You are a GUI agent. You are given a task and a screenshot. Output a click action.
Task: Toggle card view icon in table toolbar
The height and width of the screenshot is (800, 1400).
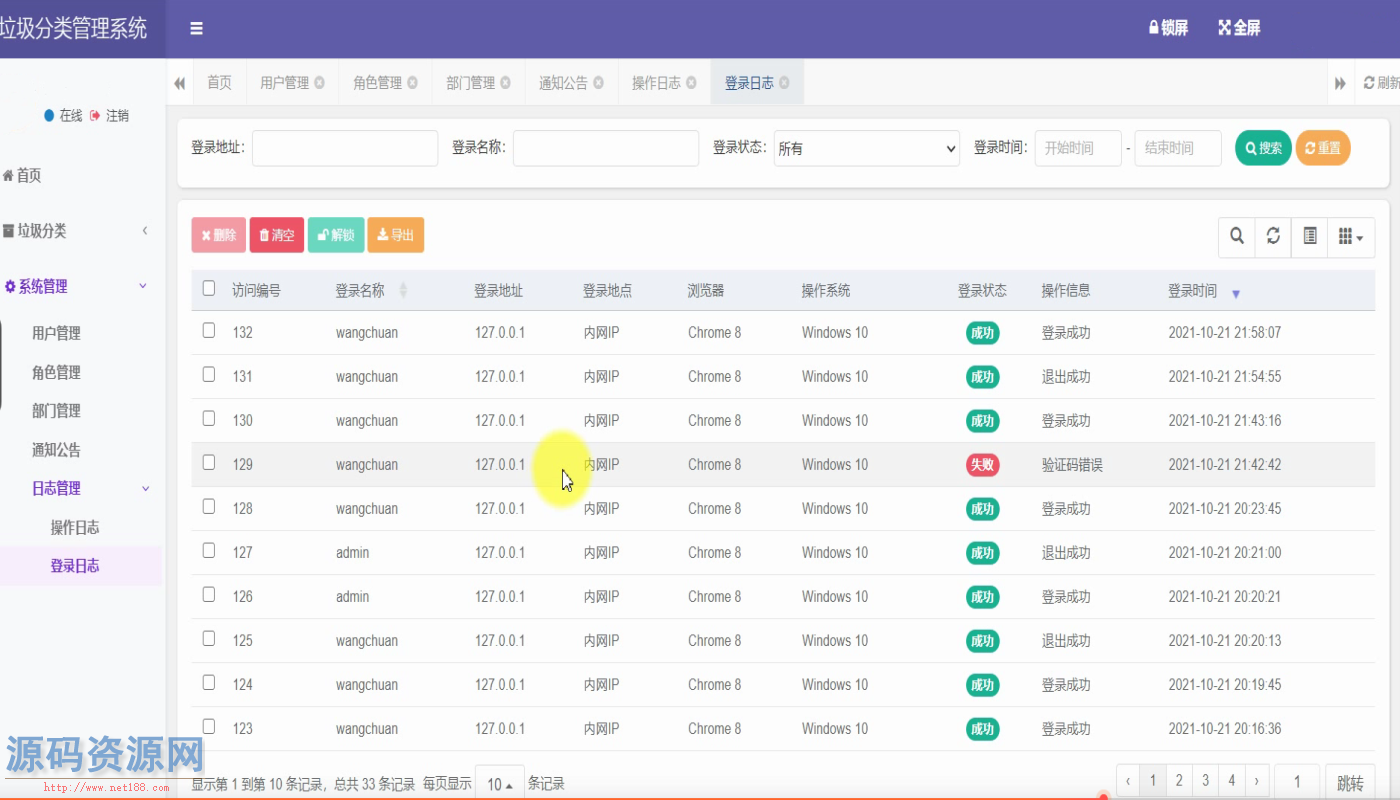(x=1309, y=236)
